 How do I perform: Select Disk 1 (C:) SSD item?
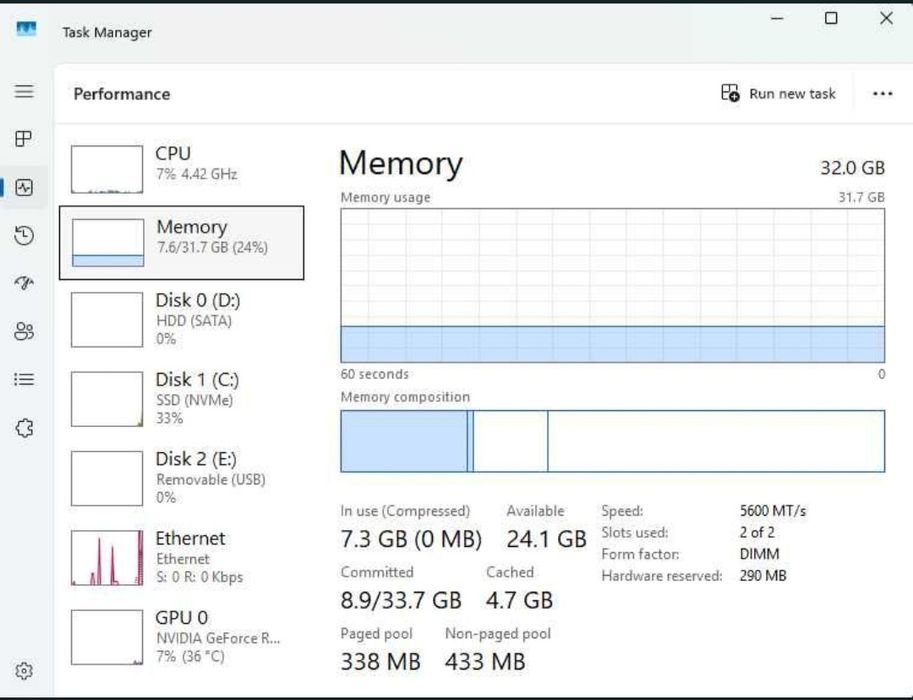point(182,398)
